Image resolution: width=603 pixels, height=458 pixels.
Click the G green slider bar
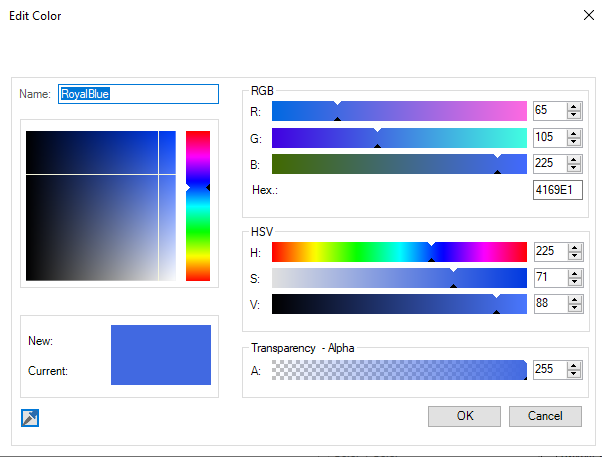[399, 138]
